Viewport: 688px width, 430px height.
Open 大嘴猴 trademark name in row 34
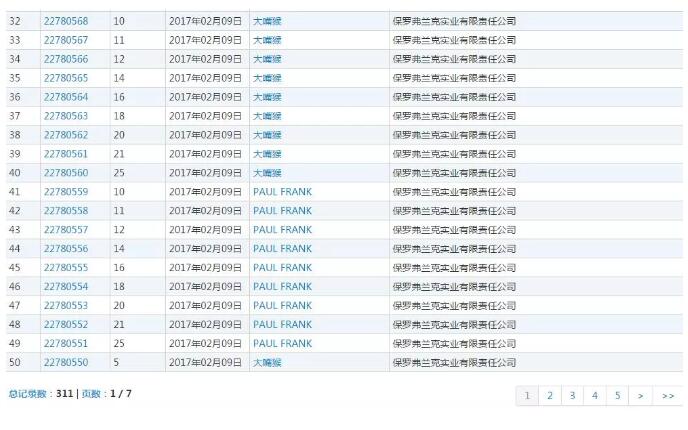[x=267, y=59]
